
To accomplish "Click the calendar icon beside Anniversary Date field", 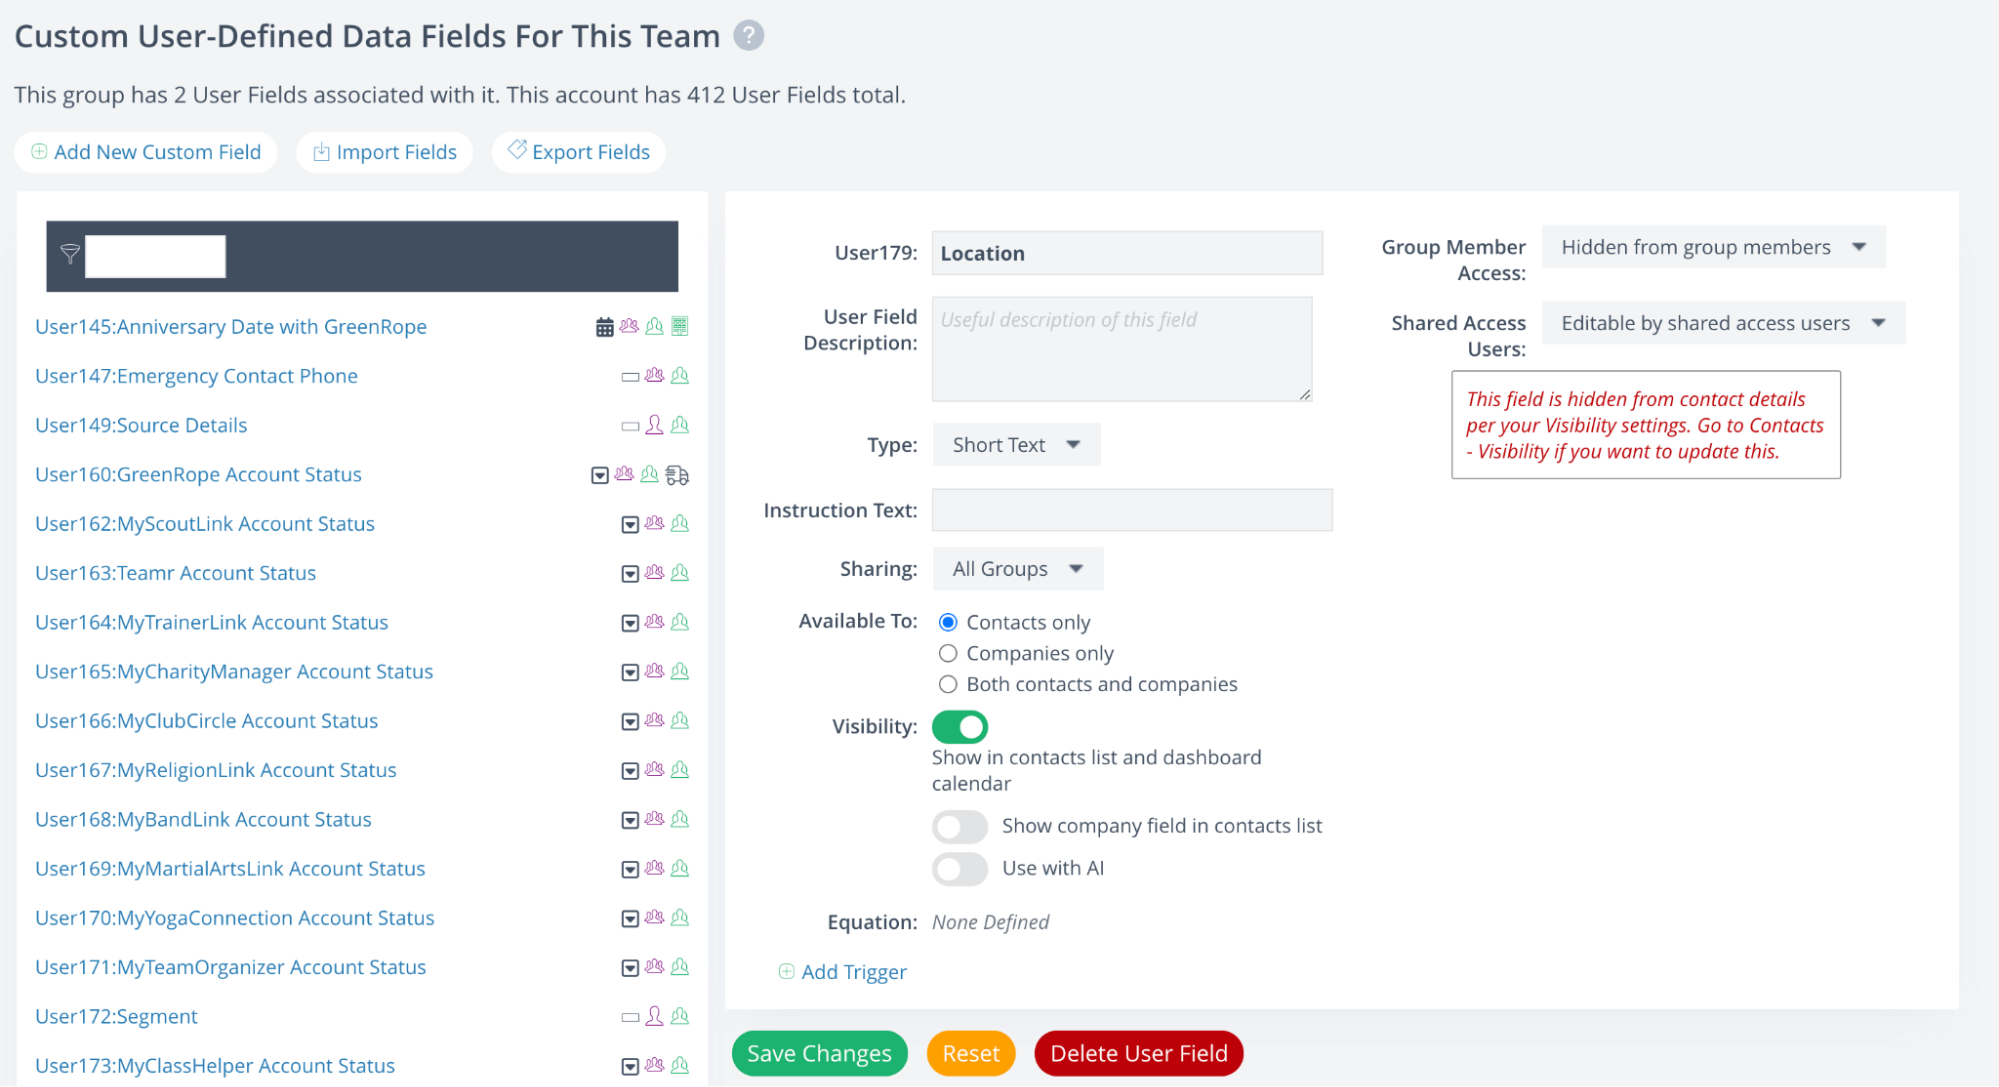I will [x=604, y=326].
